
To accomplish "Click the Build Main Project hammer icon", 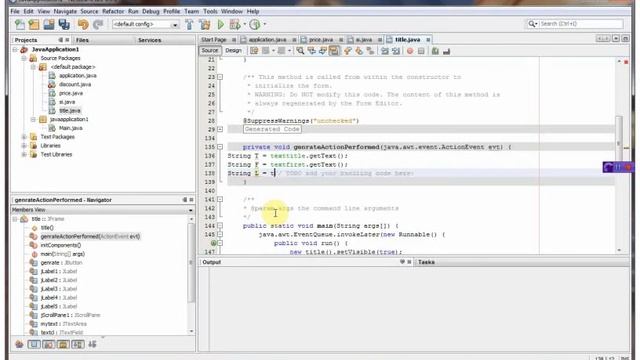I will [189, 24].
